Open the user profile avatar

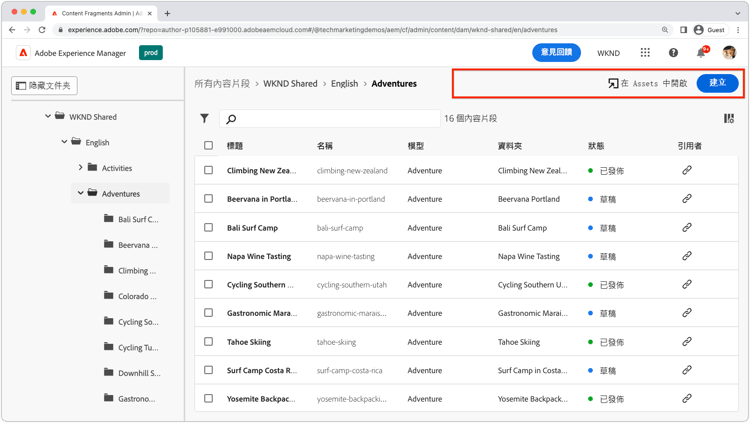click(729, 53)
